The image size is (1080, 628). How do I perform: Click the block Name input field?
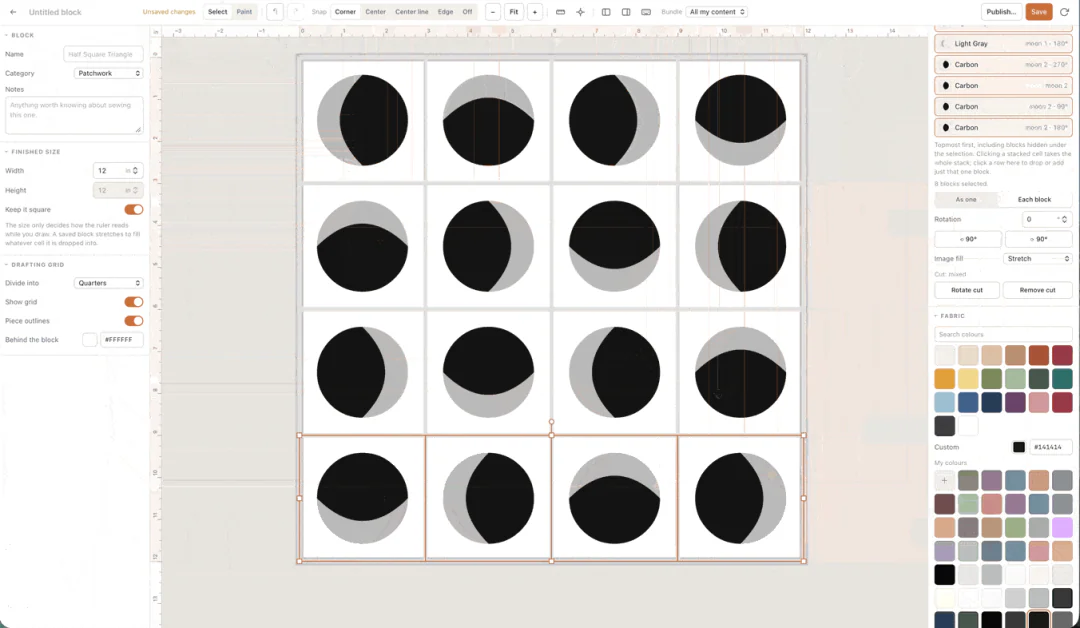(103, 54)
